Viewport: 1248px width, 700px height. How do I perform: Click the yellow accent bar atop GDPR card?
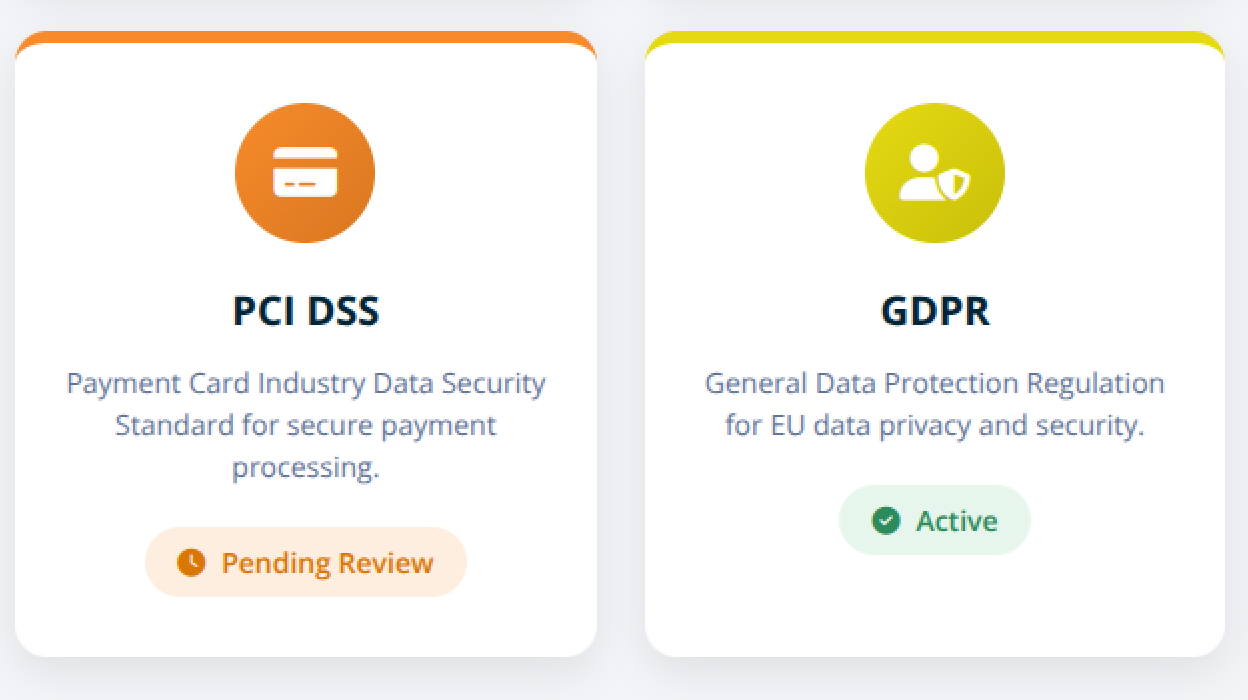tap(935, 38)
